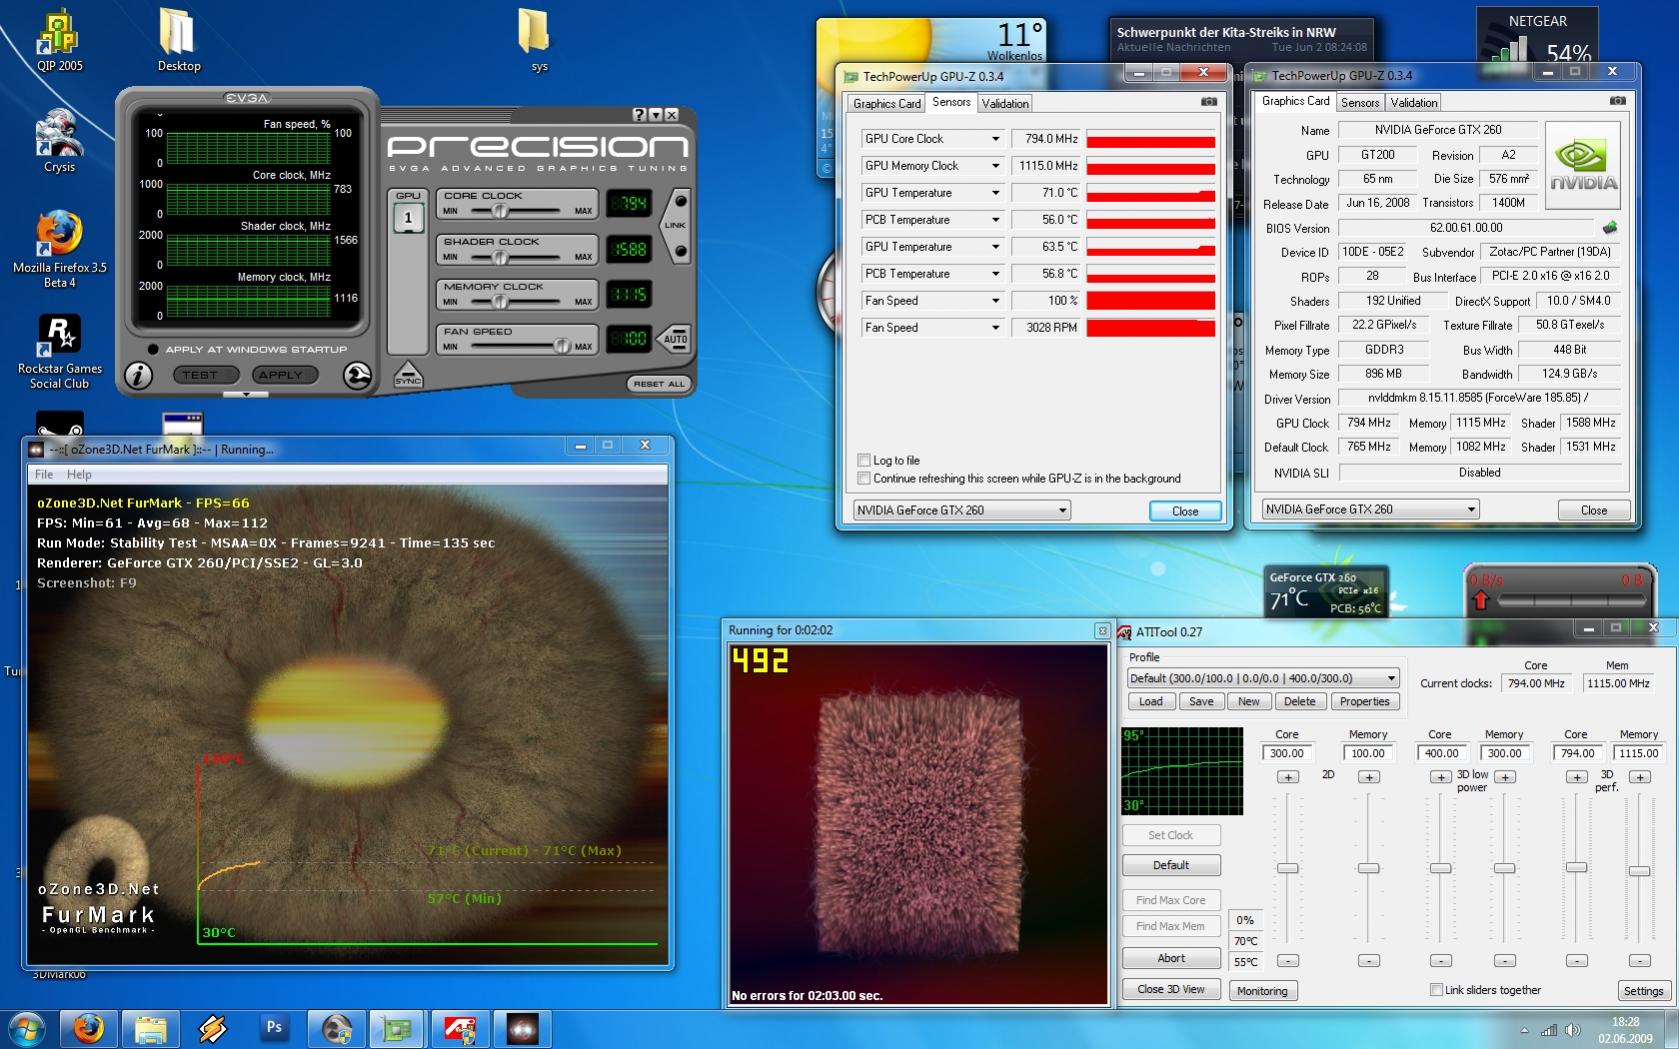Toggle Apply at Windows Startup option
The width and height of the screenshot is (1679, 1049).
[x=153, y=349]
